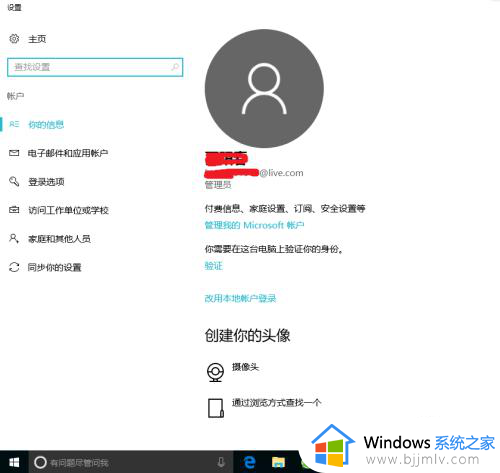
Task: Click 付费信息、家庭设置 description text
Action: [285, 209]
